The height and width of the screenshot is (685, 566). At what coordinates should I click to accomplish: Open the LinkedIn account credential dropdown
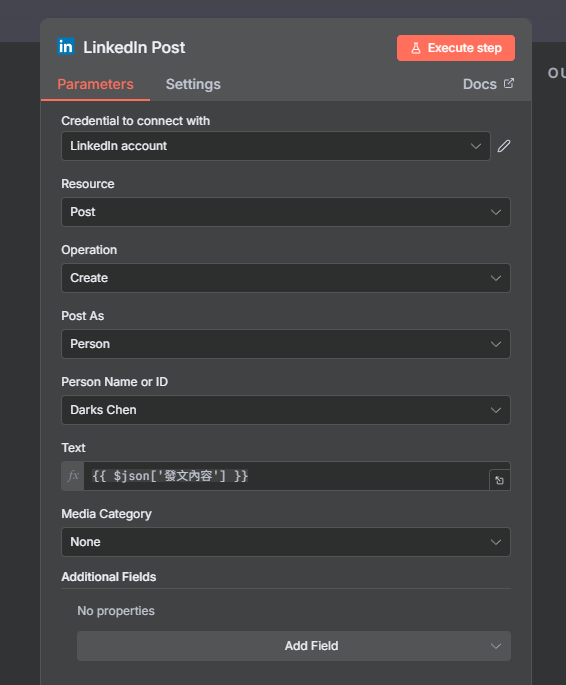point(276,146)
